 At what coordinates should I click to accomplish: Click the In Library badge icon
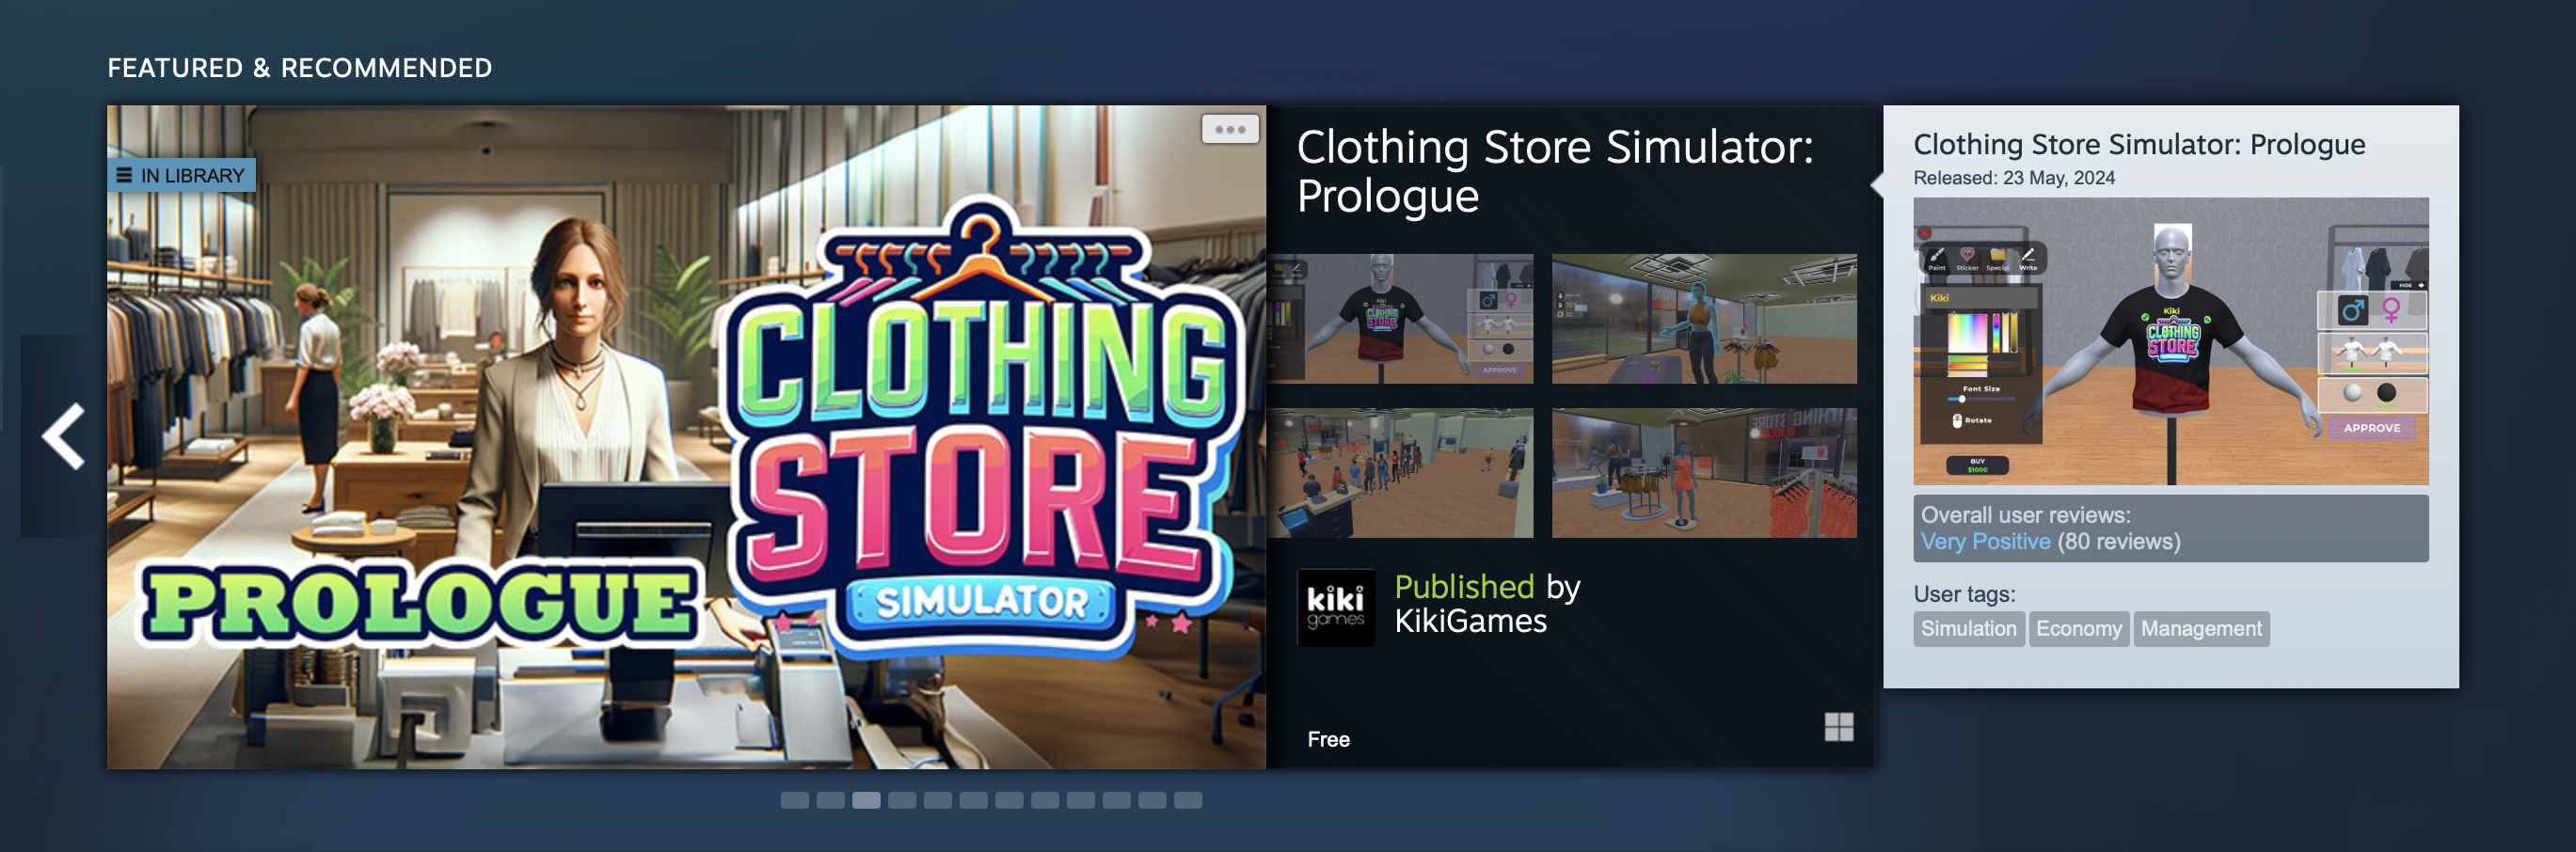pos(124,175)
